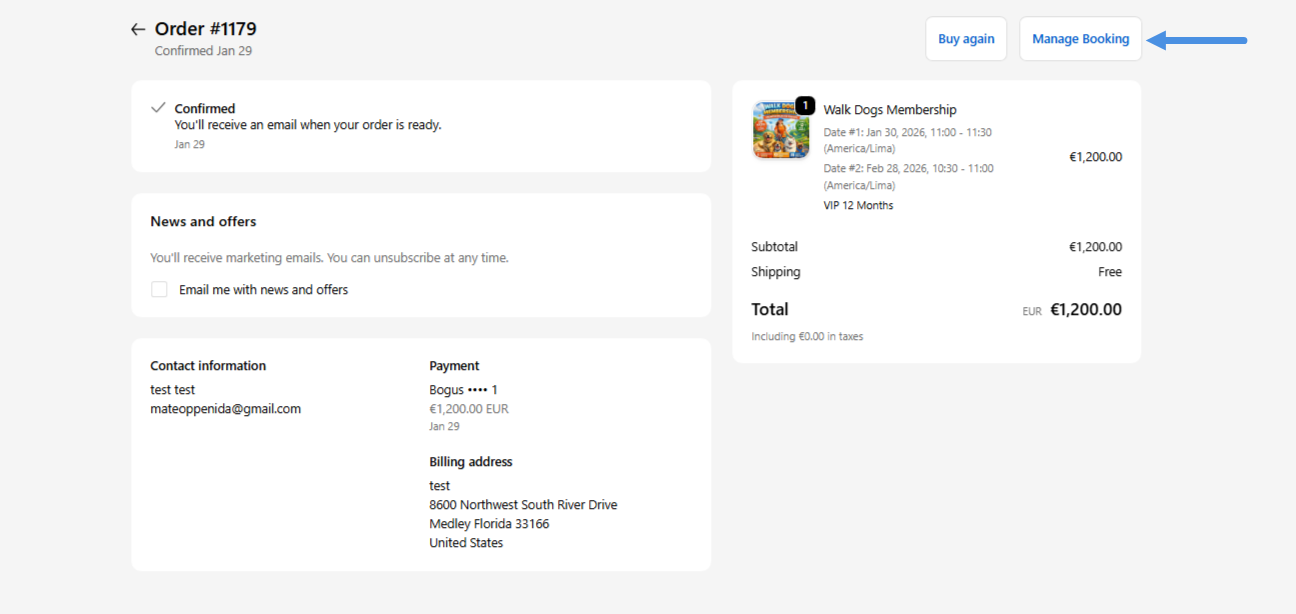
Task: Click the News and offers heading
Action: 203,222
